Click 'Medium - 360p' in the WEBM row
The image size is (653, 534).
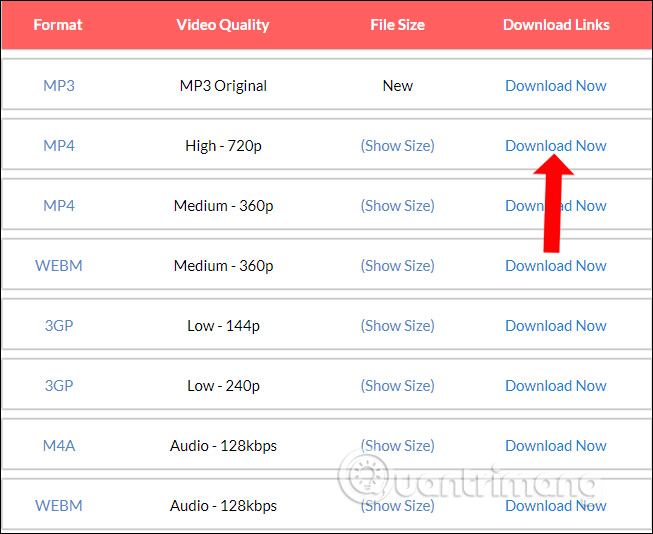coord(223,266)
